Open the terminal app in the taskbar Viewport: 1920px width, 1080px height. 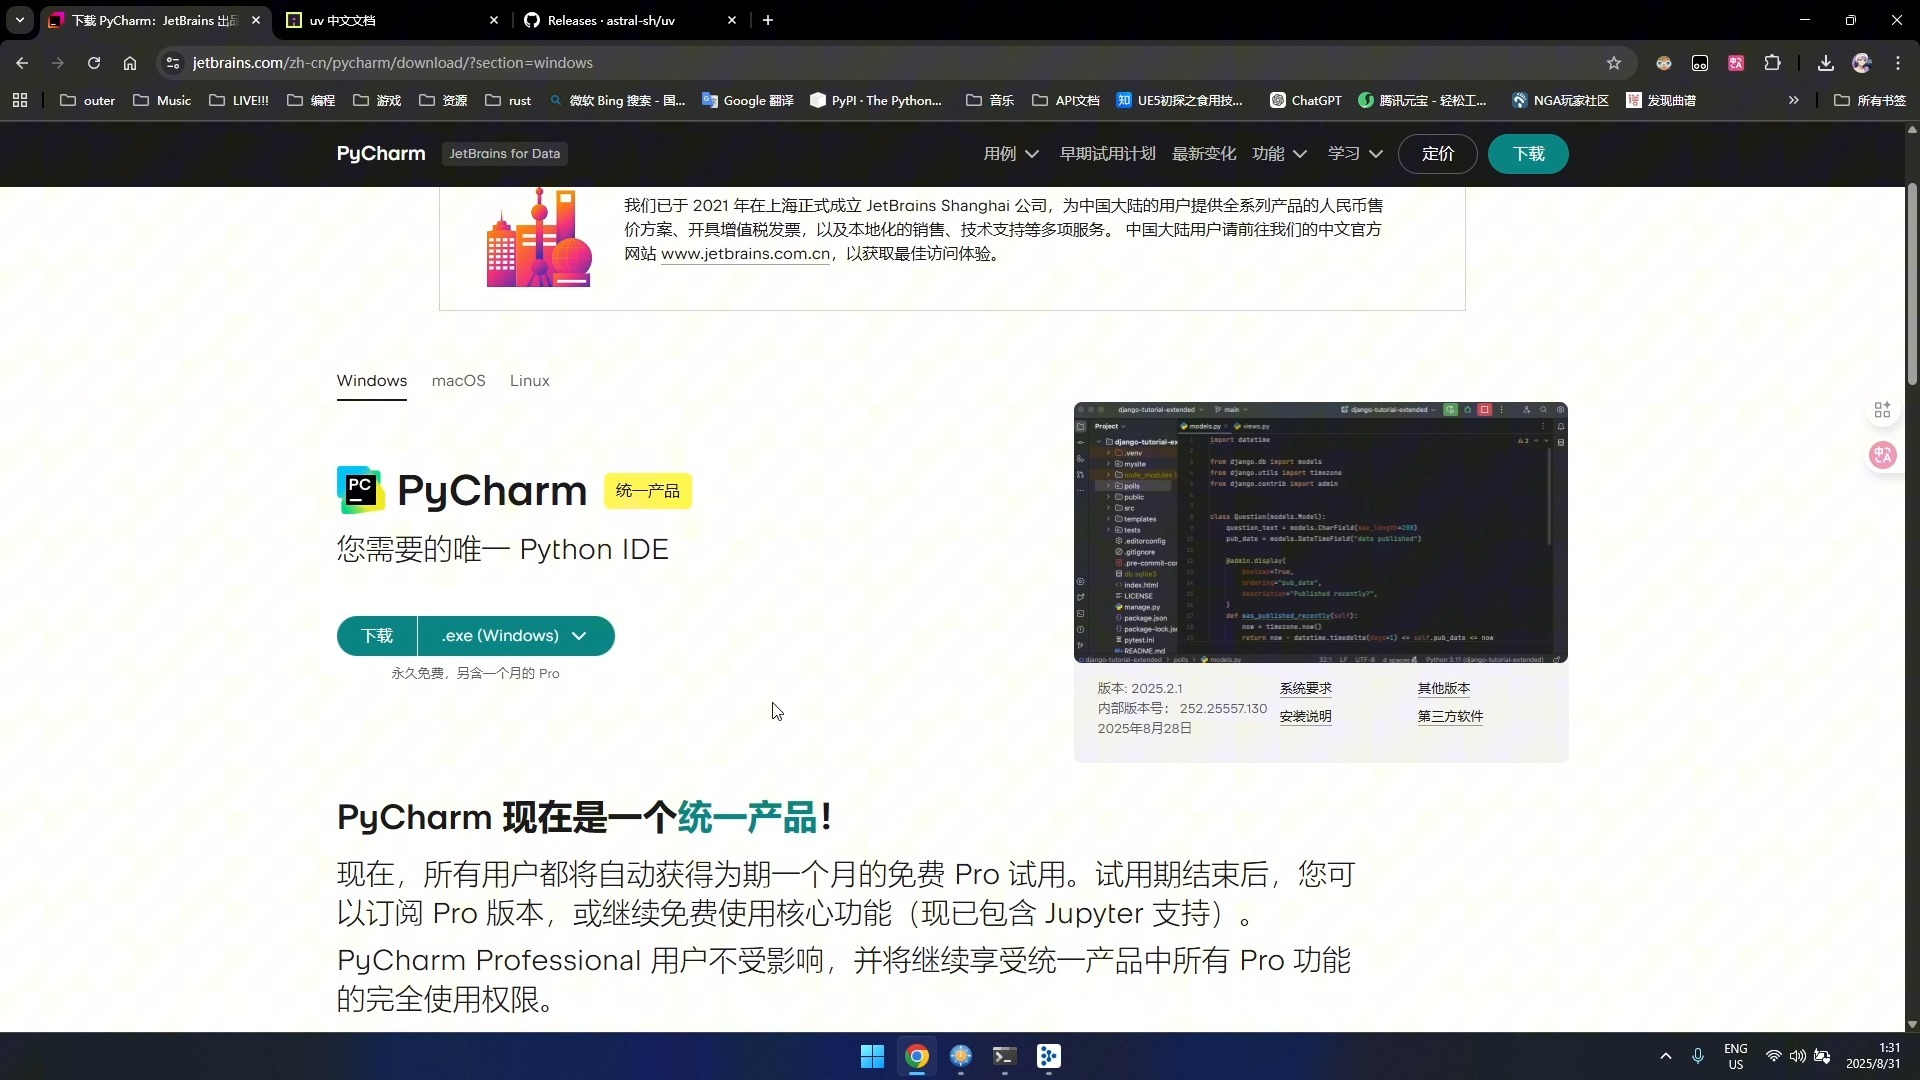coord(1004,1056)
